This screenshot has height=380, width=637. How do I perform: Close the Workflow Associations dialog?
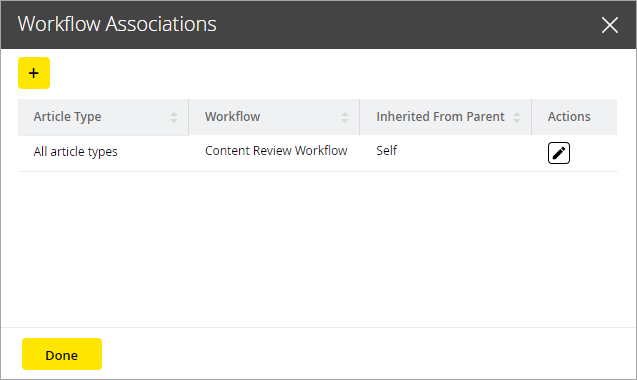[x=609, y=25]
